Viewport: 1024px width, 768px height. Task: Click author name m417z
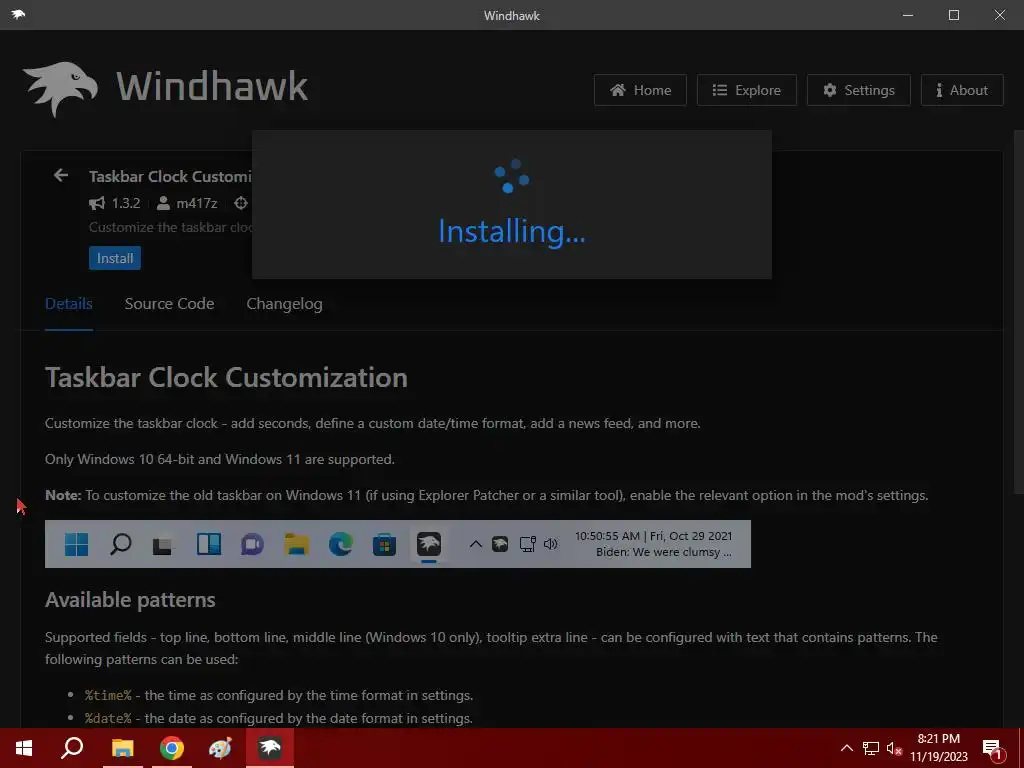(197, 203)
